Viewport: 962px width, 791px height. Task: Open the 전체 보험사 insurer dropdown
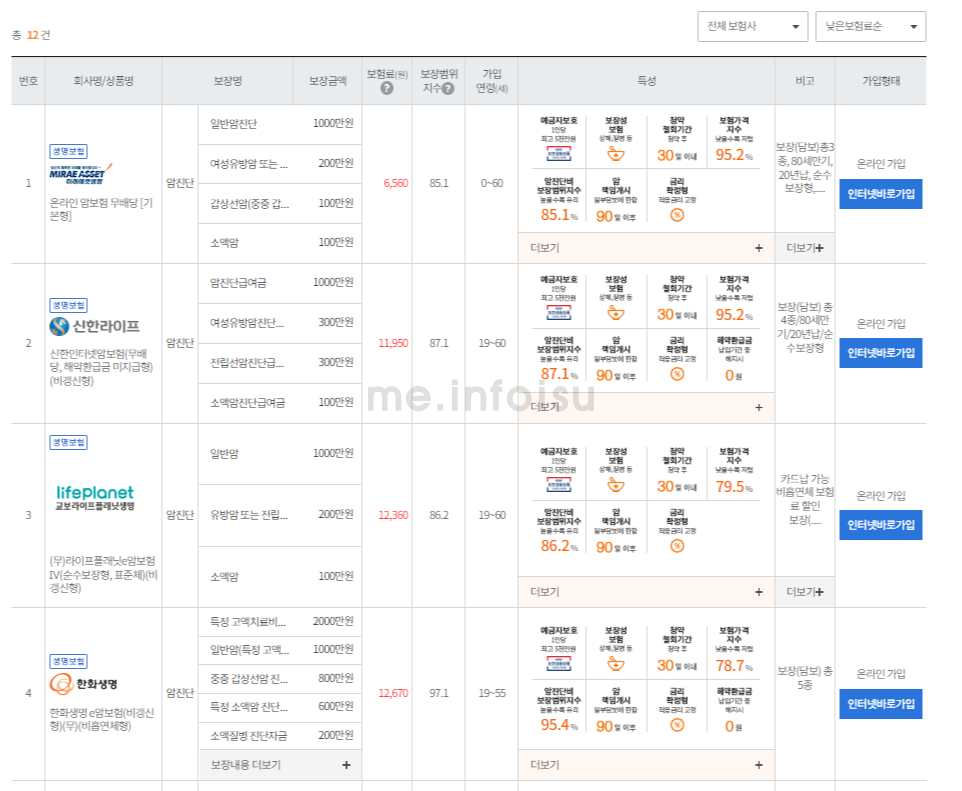752,26
